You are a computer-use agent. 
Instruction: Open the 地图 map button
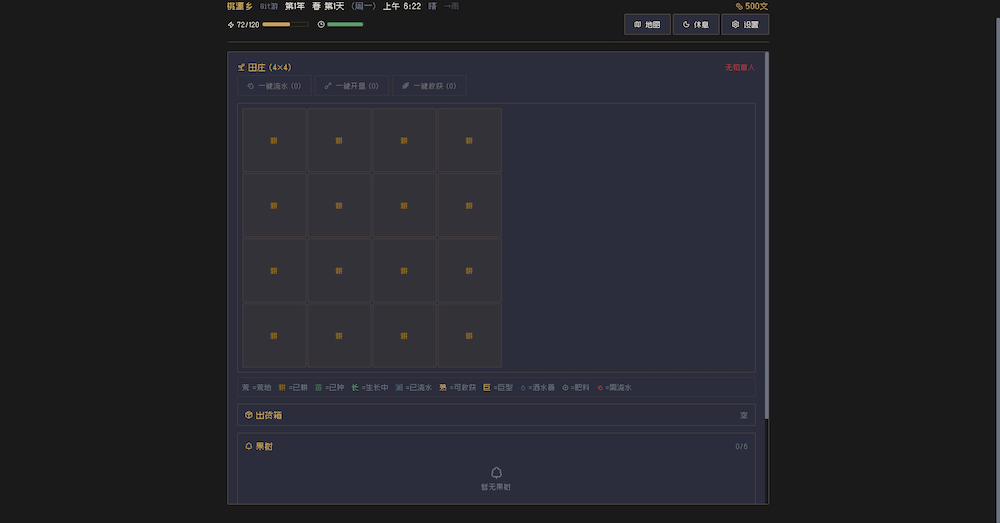point(647,24)
